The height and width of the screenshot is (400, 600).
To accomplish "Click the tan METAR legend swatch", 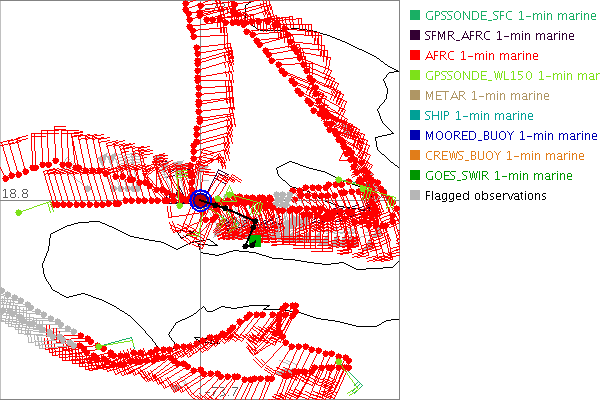I will (413, 96).
